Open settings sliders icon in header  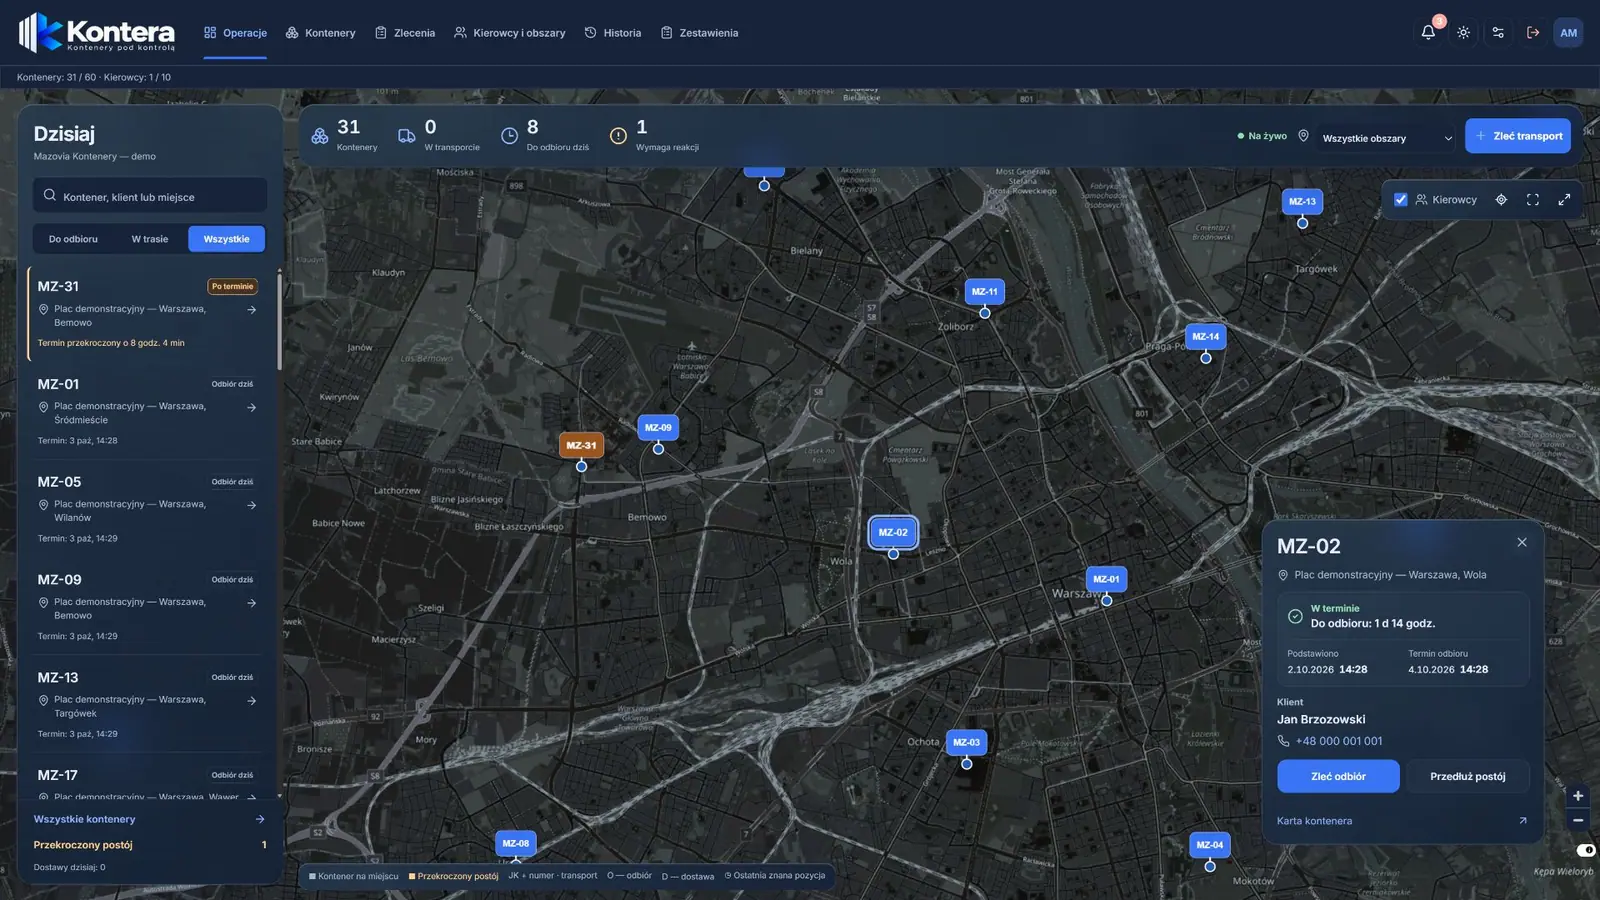1498,33
